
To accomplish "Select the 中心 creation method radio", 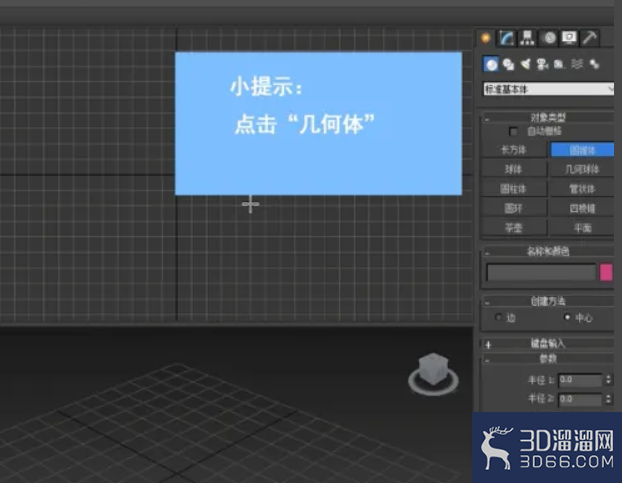I will click(x=567, y=317).
